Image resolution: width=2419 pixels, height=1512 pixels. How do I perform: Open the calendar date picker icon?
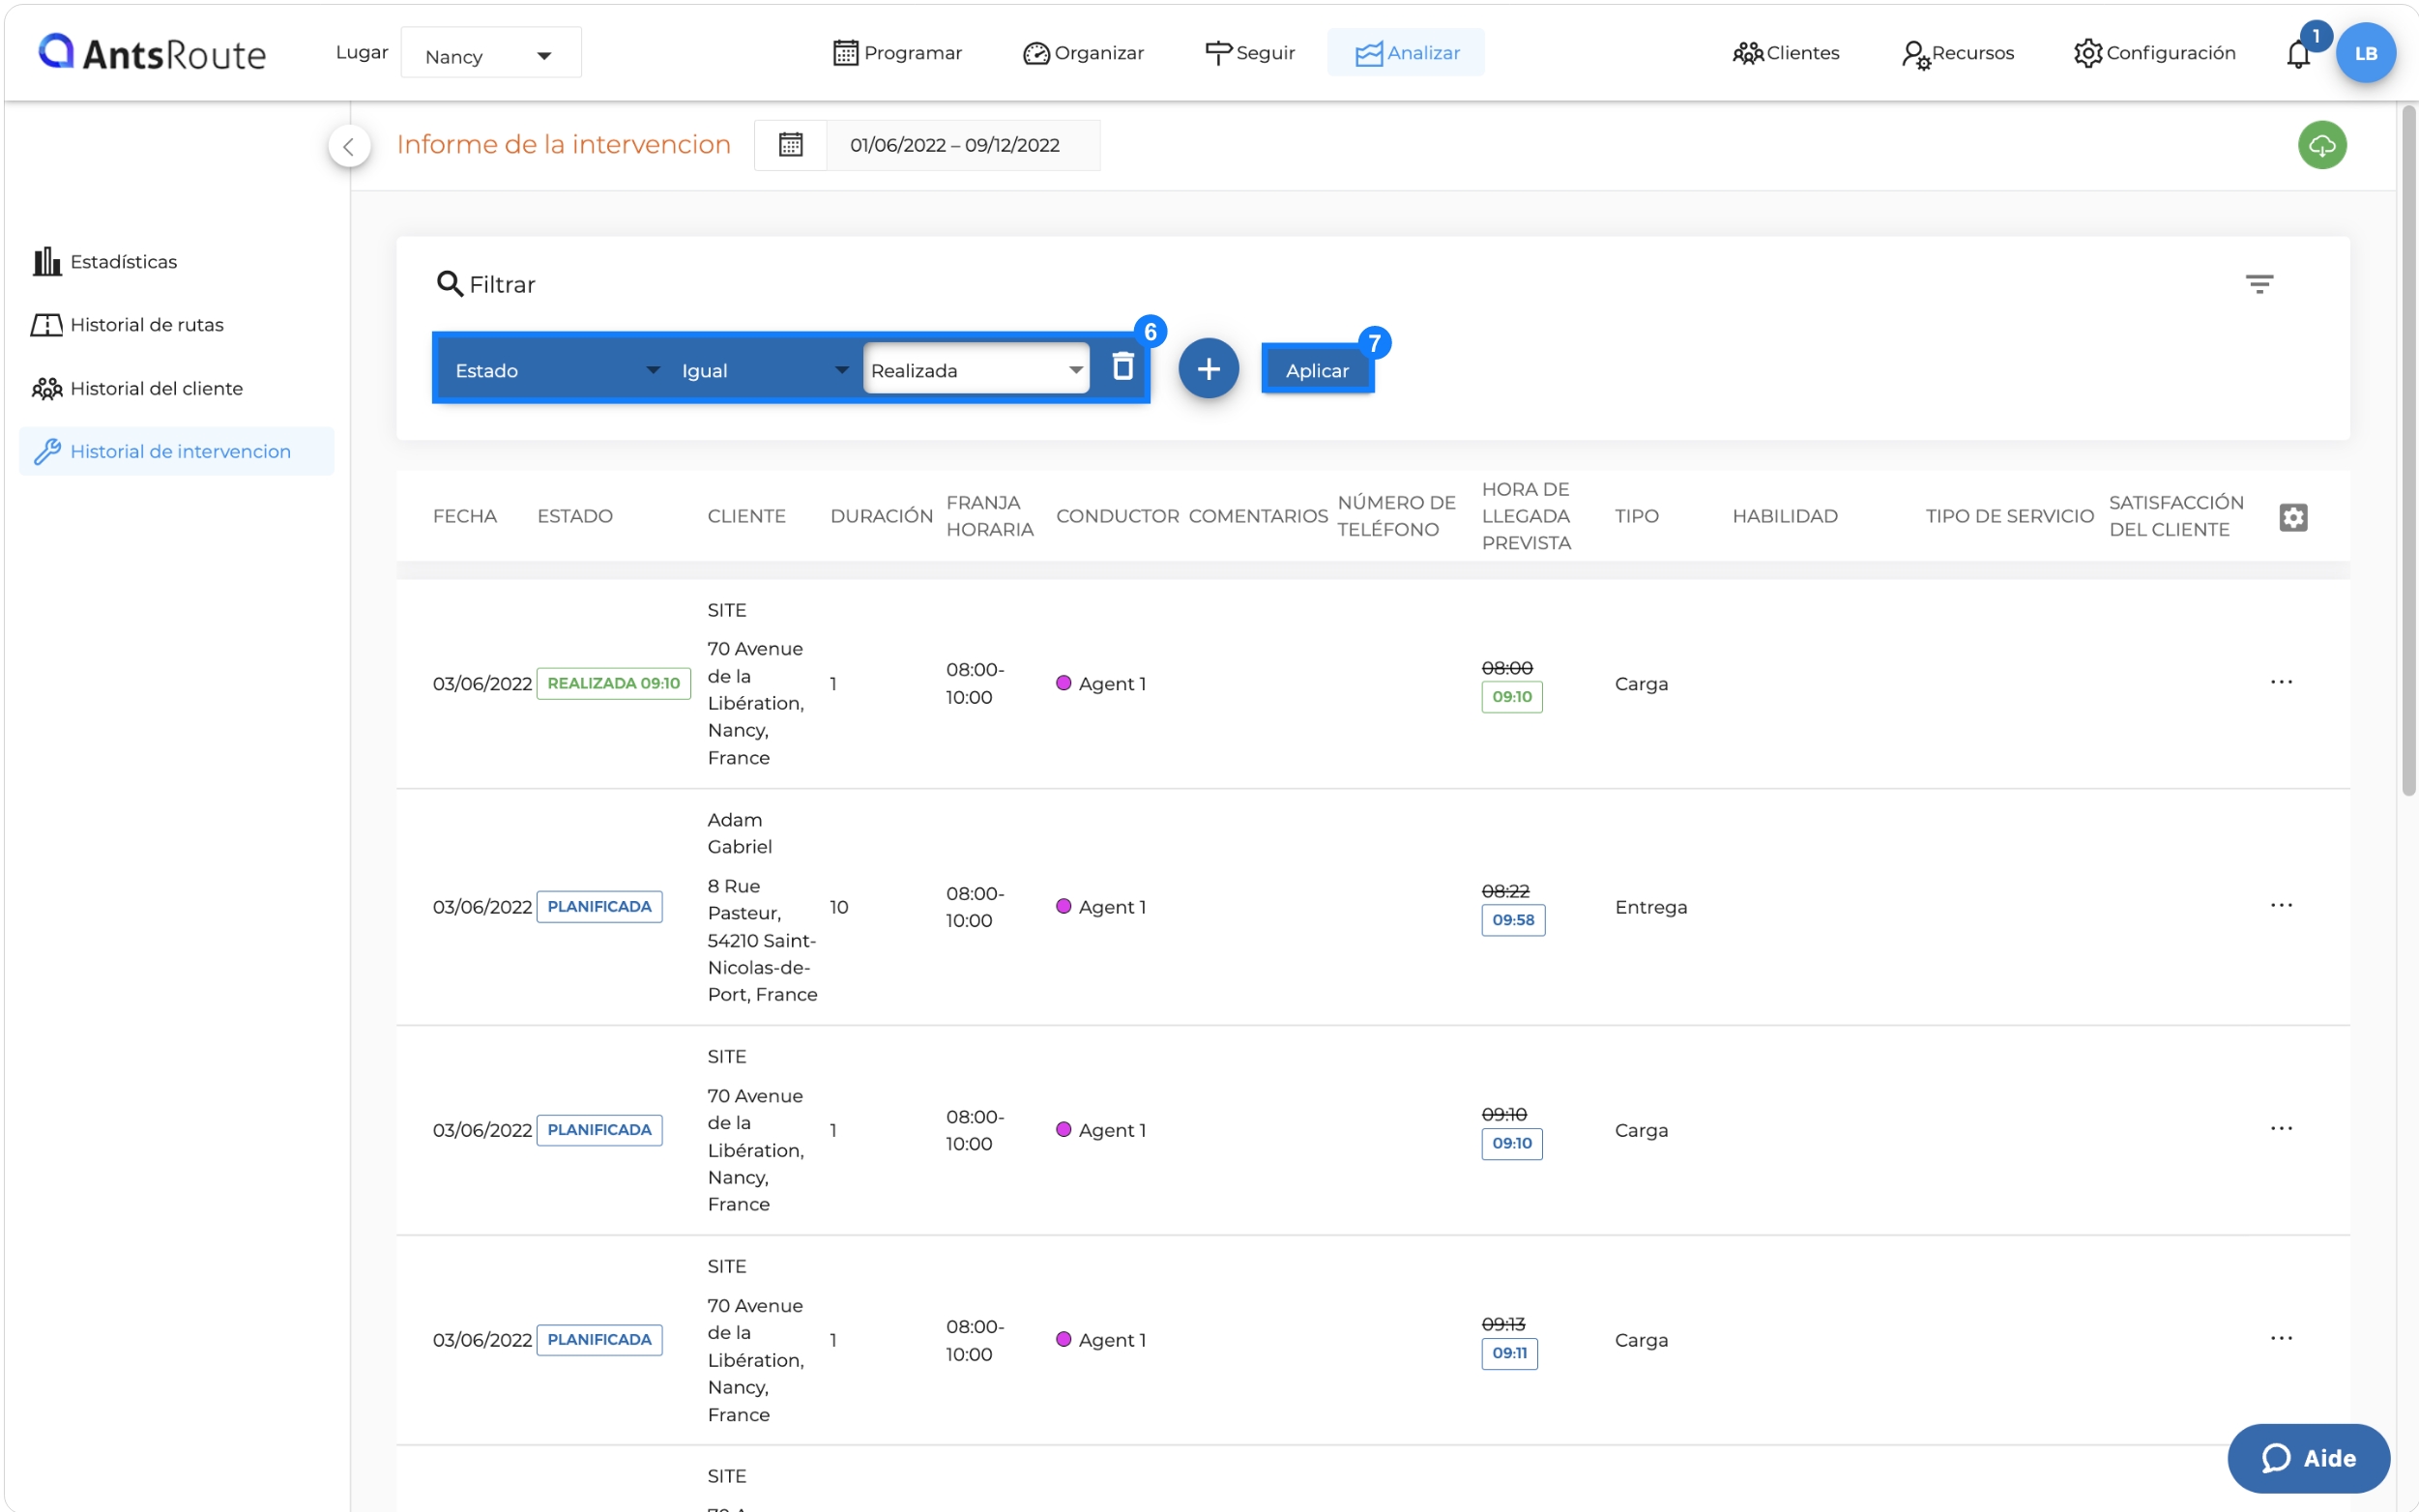[x=790, y=145]
